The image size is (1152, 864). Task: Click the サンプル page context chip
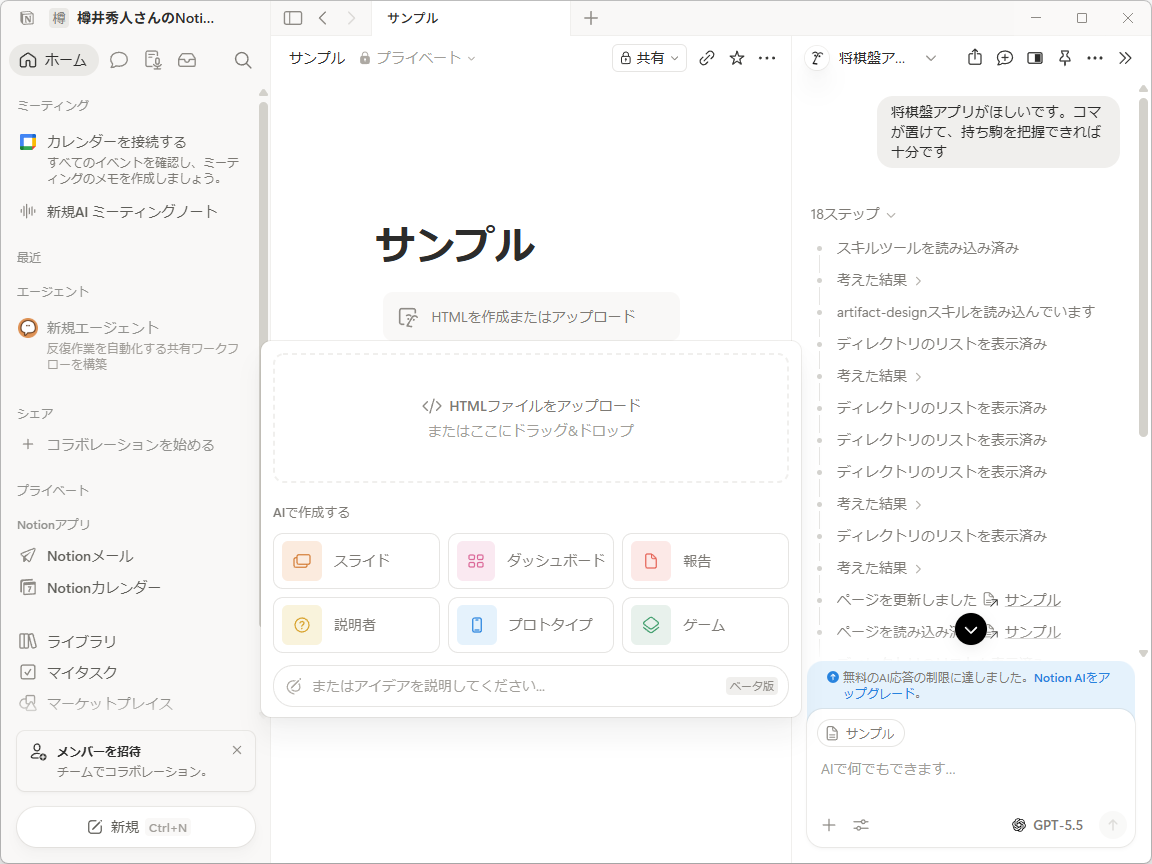click(x=860, y=733)
